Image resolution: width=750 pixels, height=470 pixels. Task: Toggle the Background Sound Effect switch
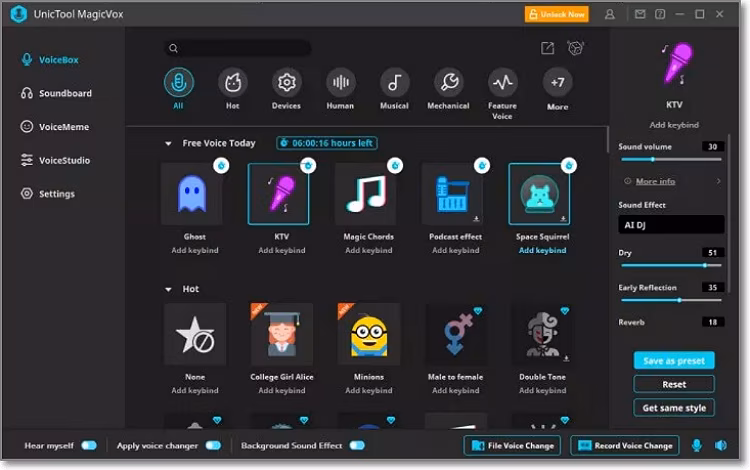[x=357, y=445]
